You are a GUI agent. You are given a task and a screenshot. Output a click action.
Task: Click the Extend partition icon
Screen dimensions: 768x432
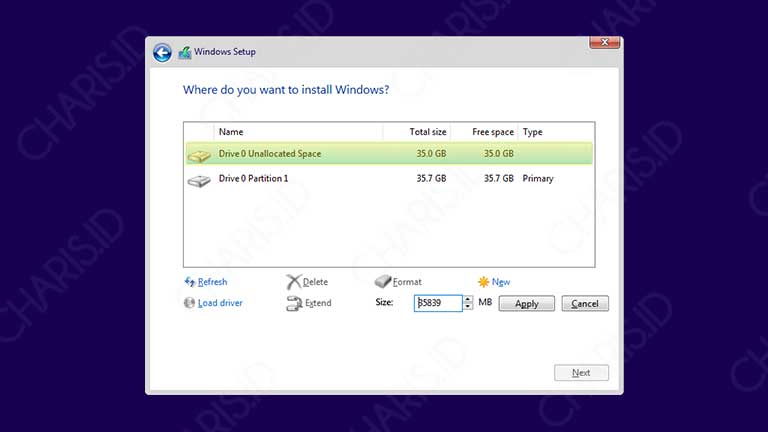click(x=294, y=303)
